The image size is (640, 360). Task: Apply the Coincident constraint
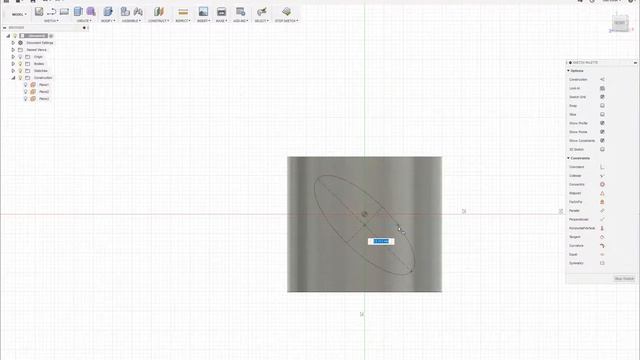(602, 167)
